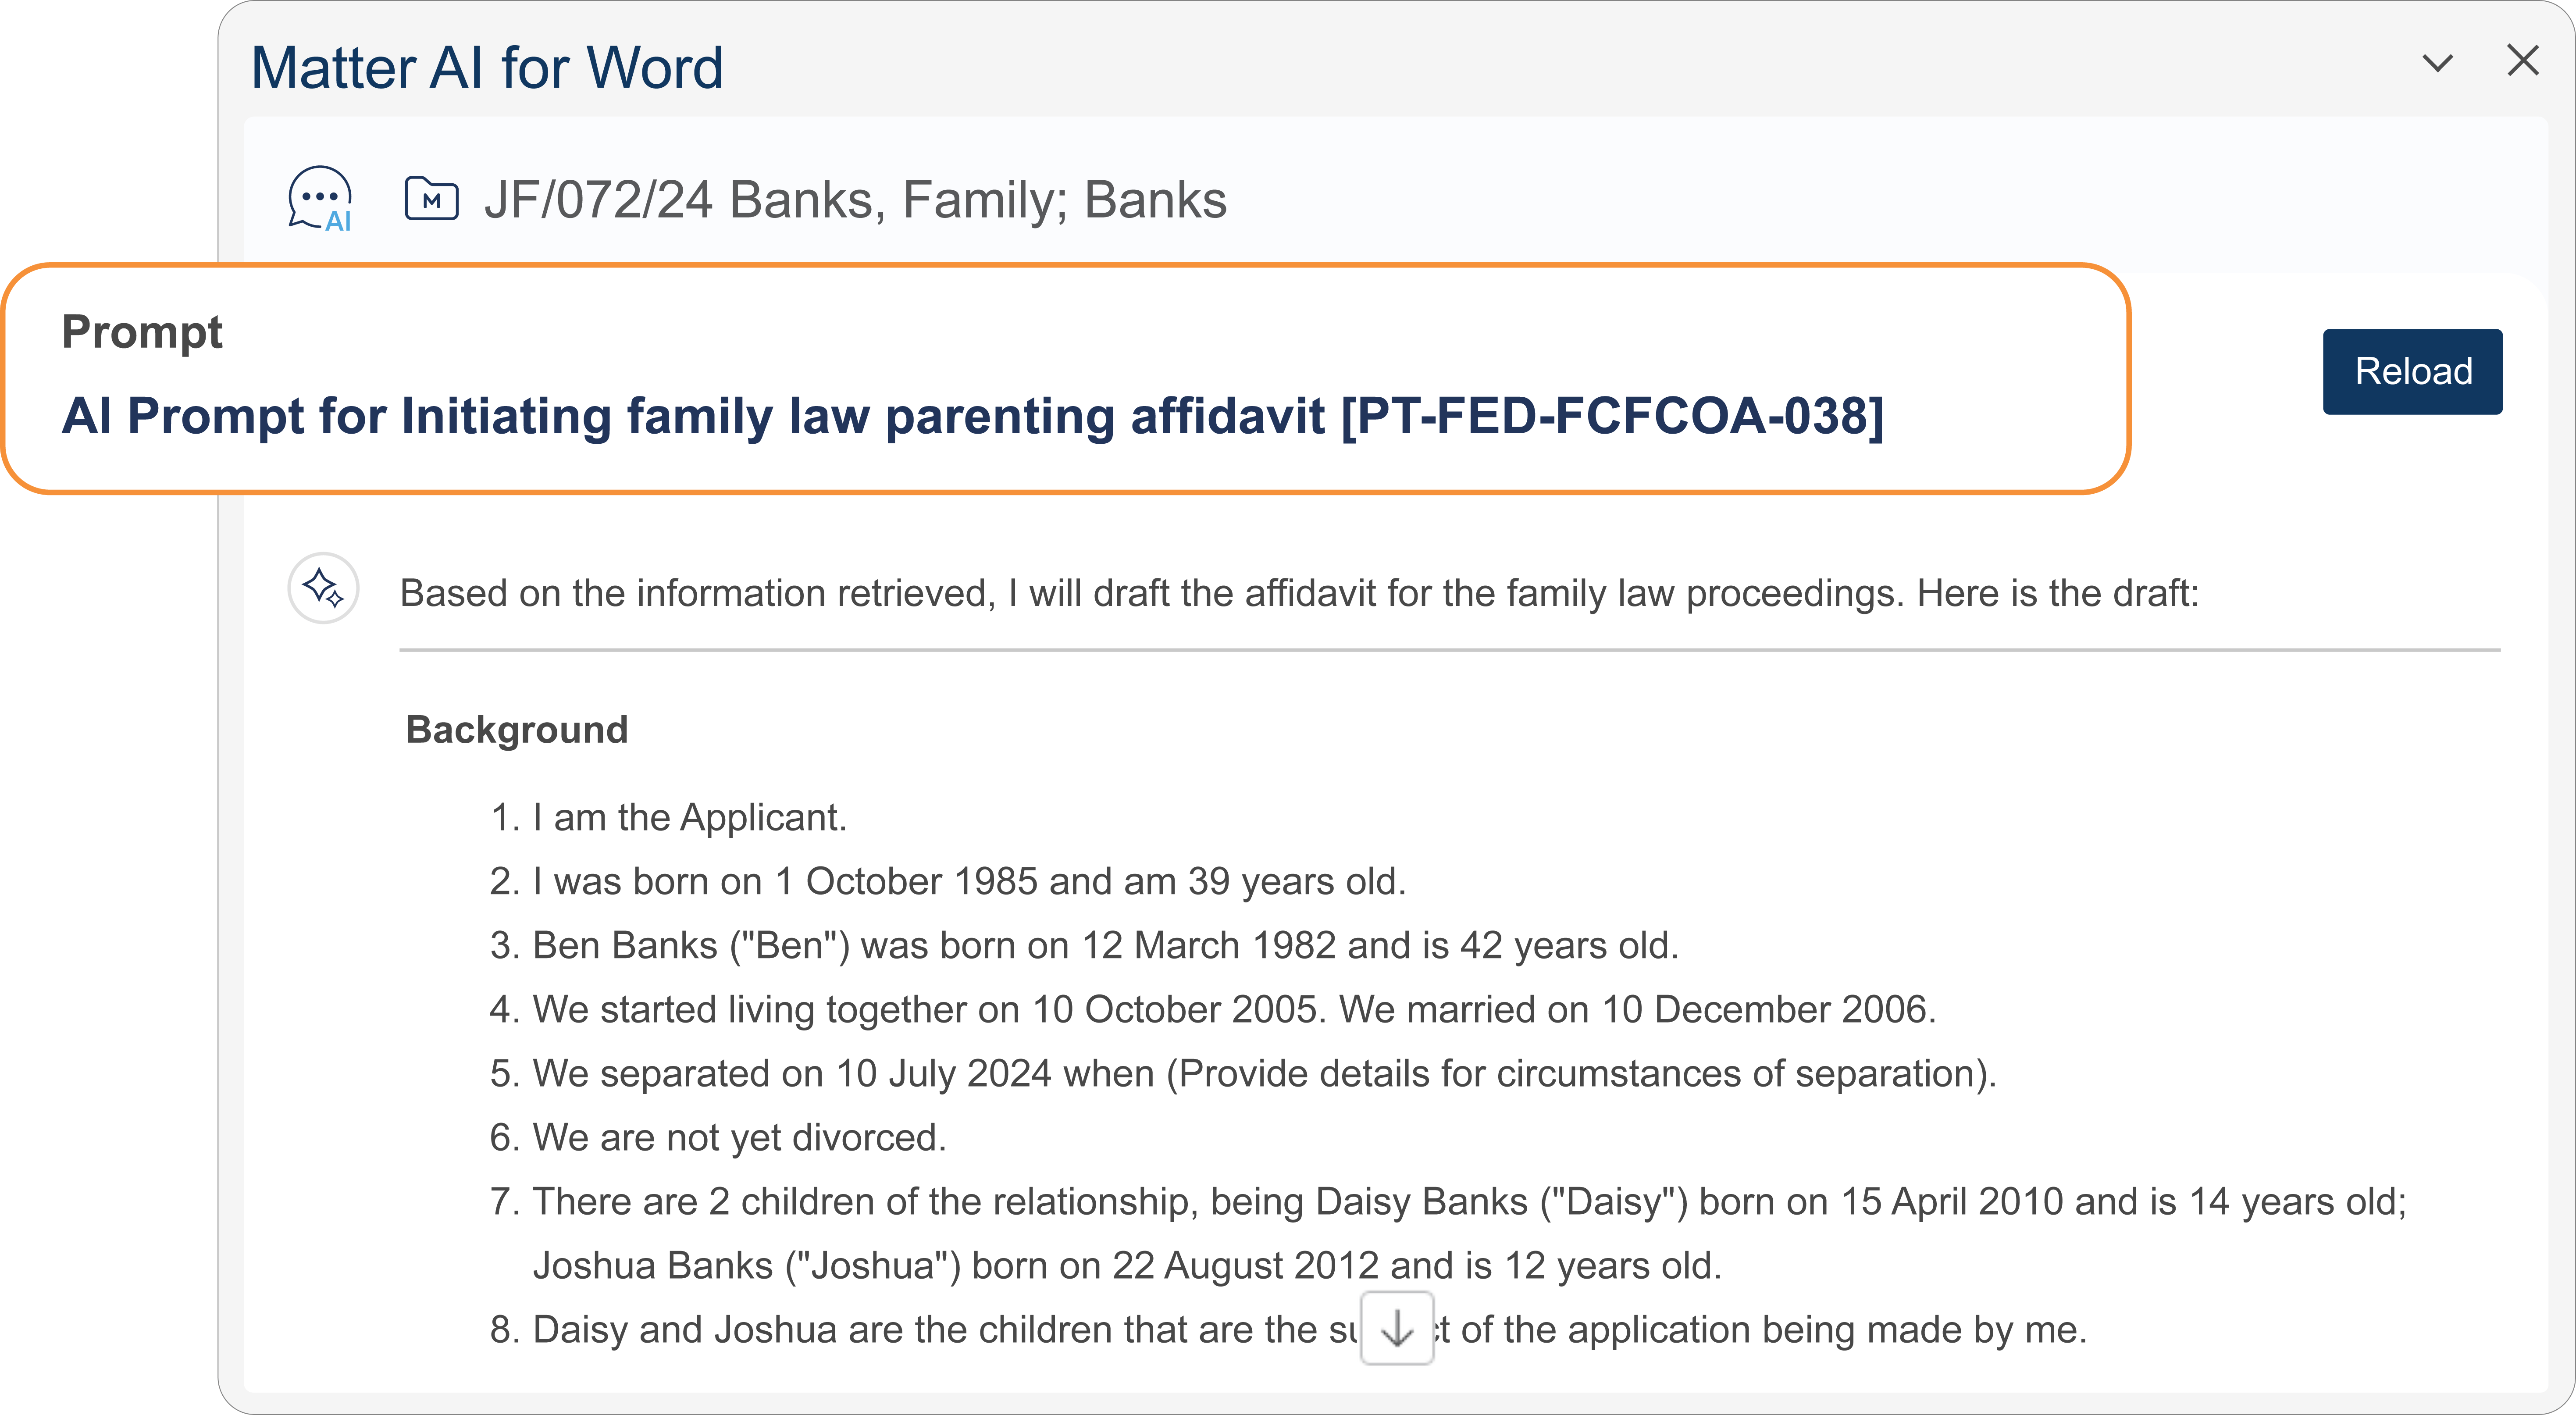Click the AI chat bubble icon

point(320,199)
